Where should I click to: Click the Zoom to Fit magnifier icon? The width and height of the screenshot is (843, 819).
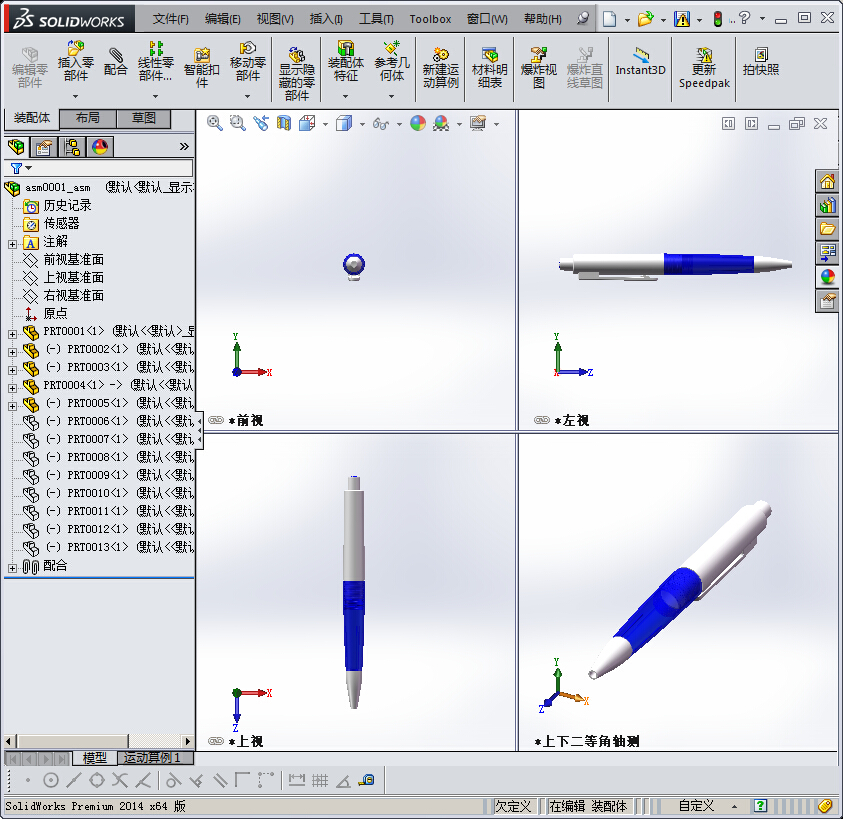[x=215, y=123]
